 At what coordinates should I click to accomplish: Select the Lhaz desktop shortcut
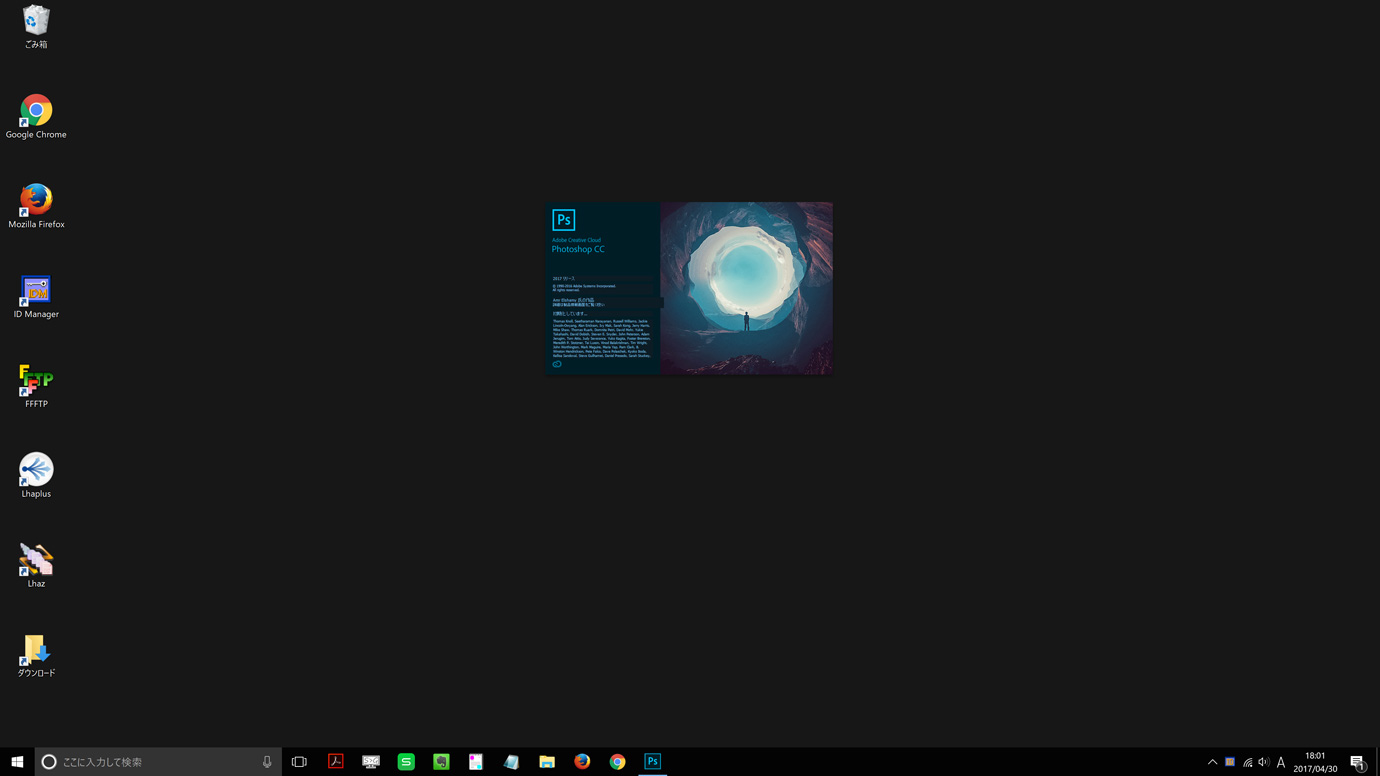36,561
